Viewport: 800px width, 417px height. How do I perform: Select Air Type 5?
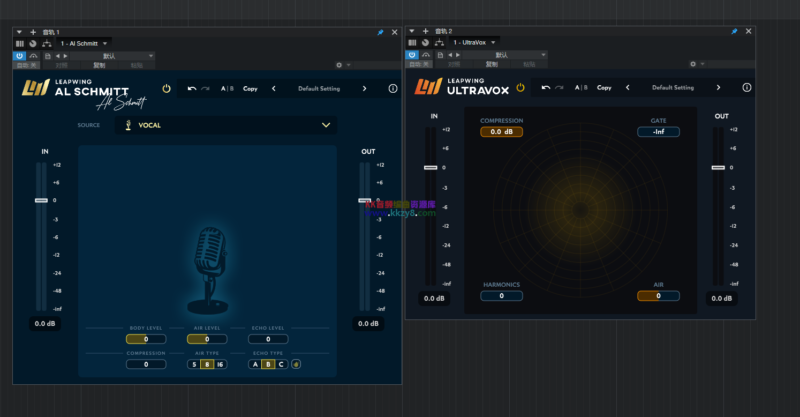[x=194, y=364]
